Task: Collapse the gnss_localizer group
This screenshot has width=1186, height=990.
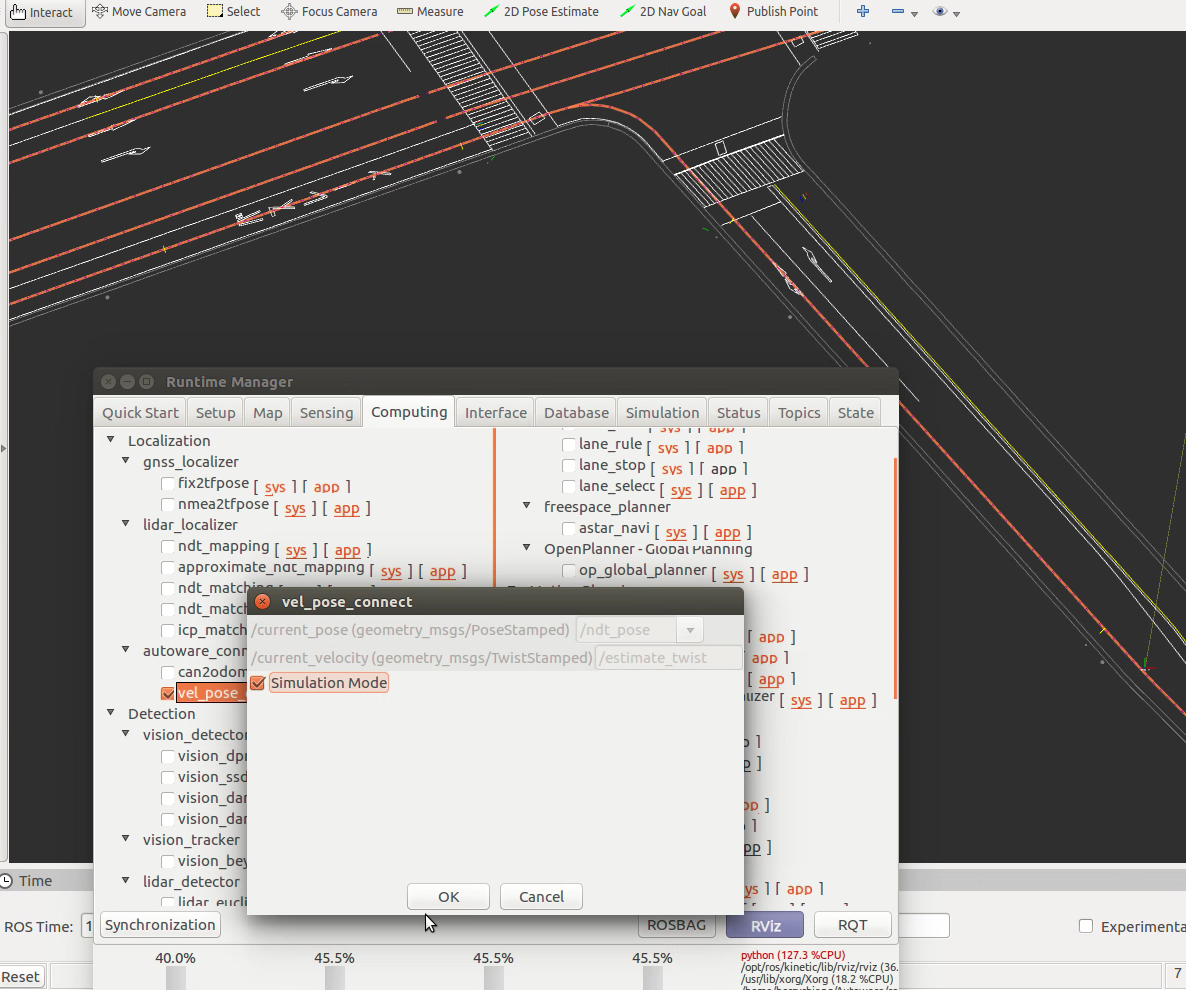Action: [x=125, y=461]
